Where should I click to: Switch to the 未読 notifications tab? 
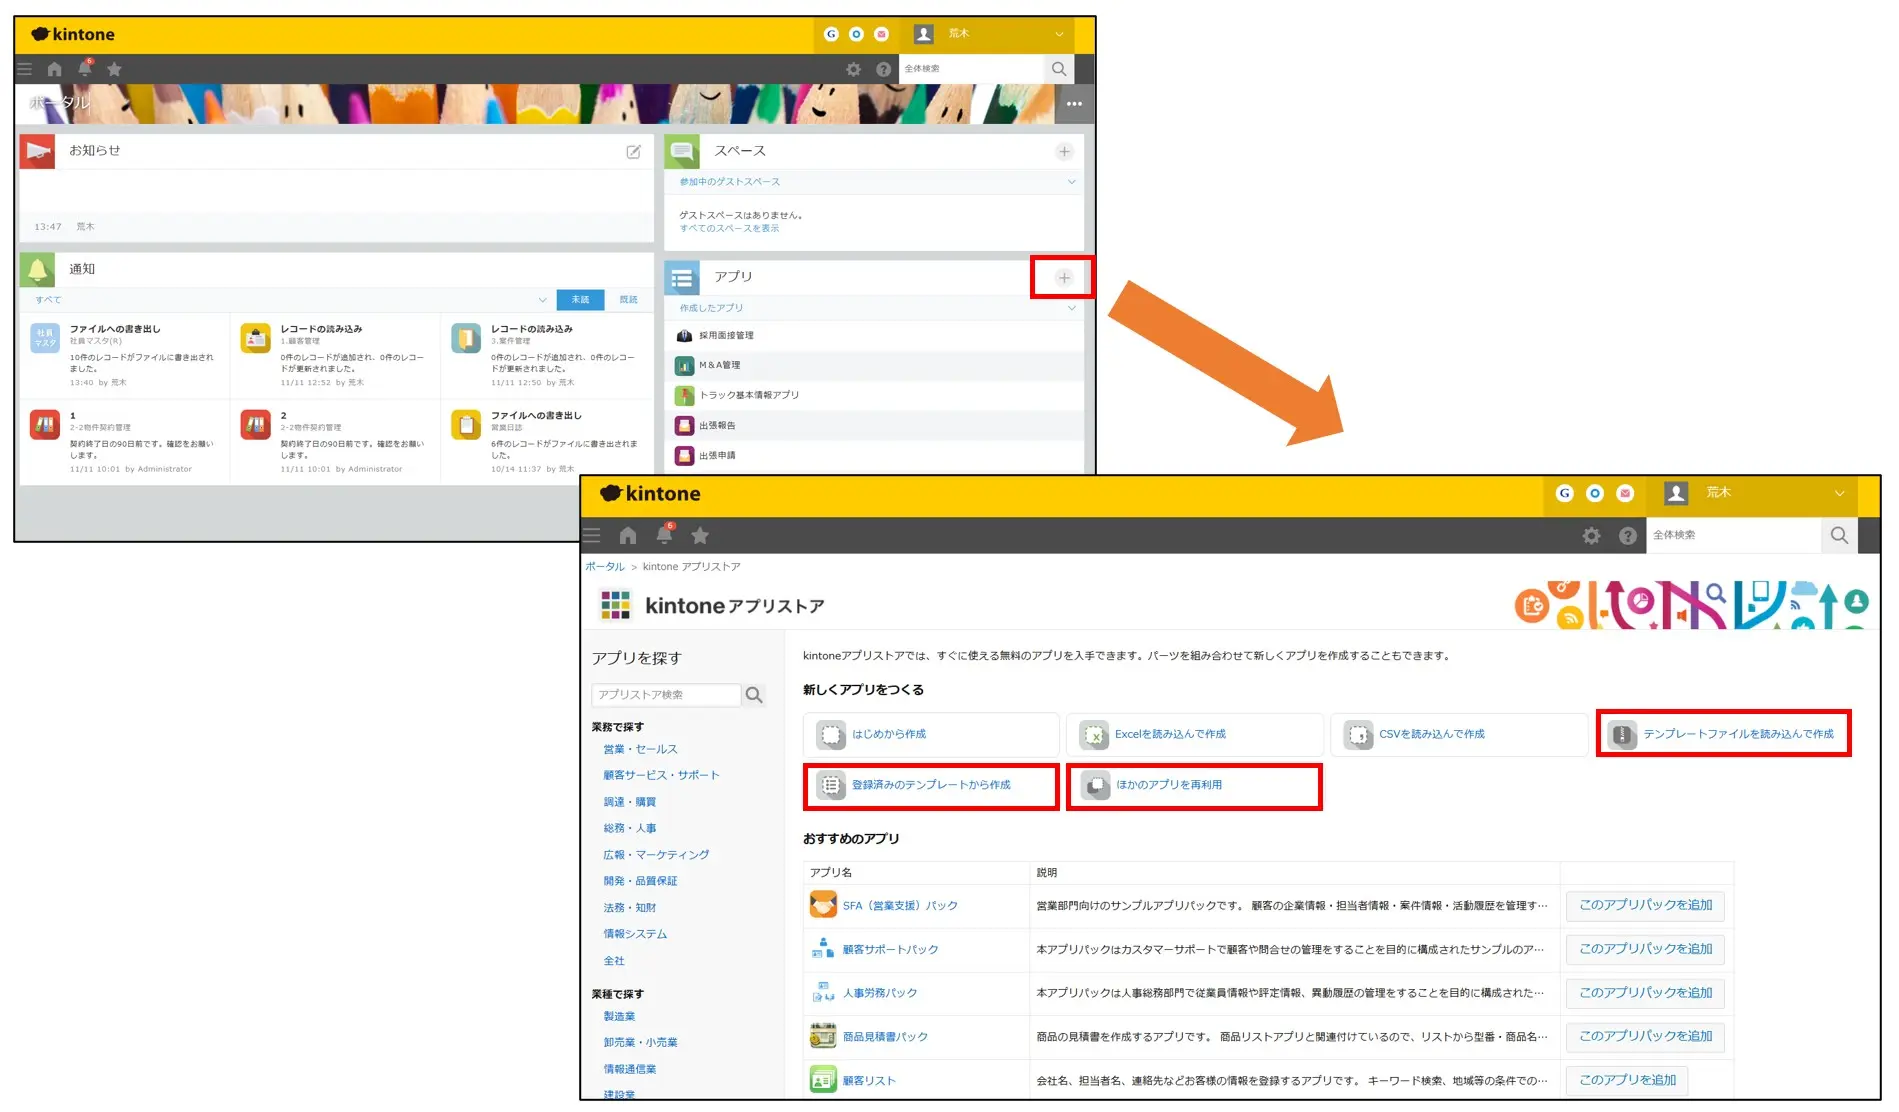point(580,300)
